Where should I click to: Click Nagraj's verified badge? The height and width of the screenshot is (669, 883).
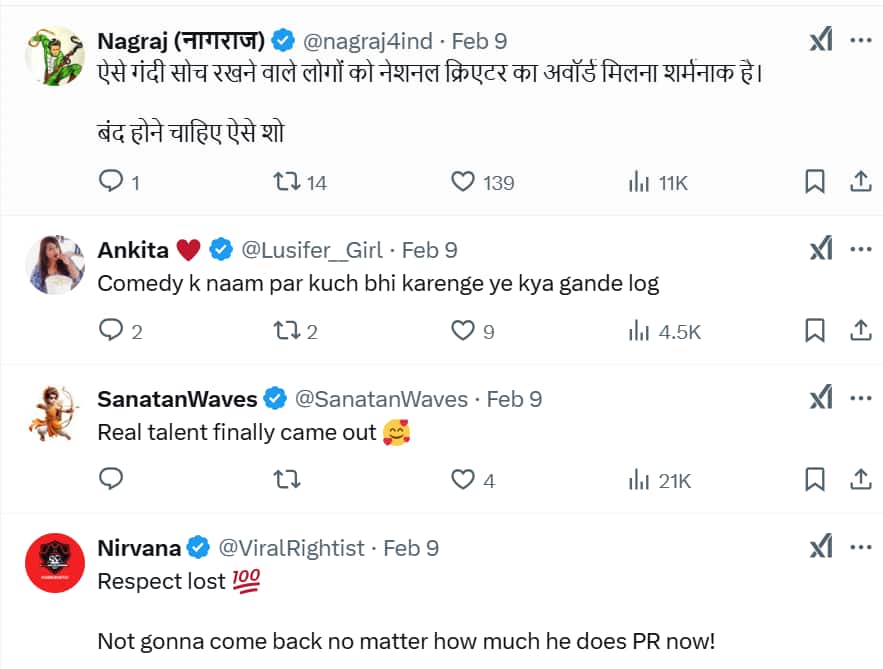283,41
